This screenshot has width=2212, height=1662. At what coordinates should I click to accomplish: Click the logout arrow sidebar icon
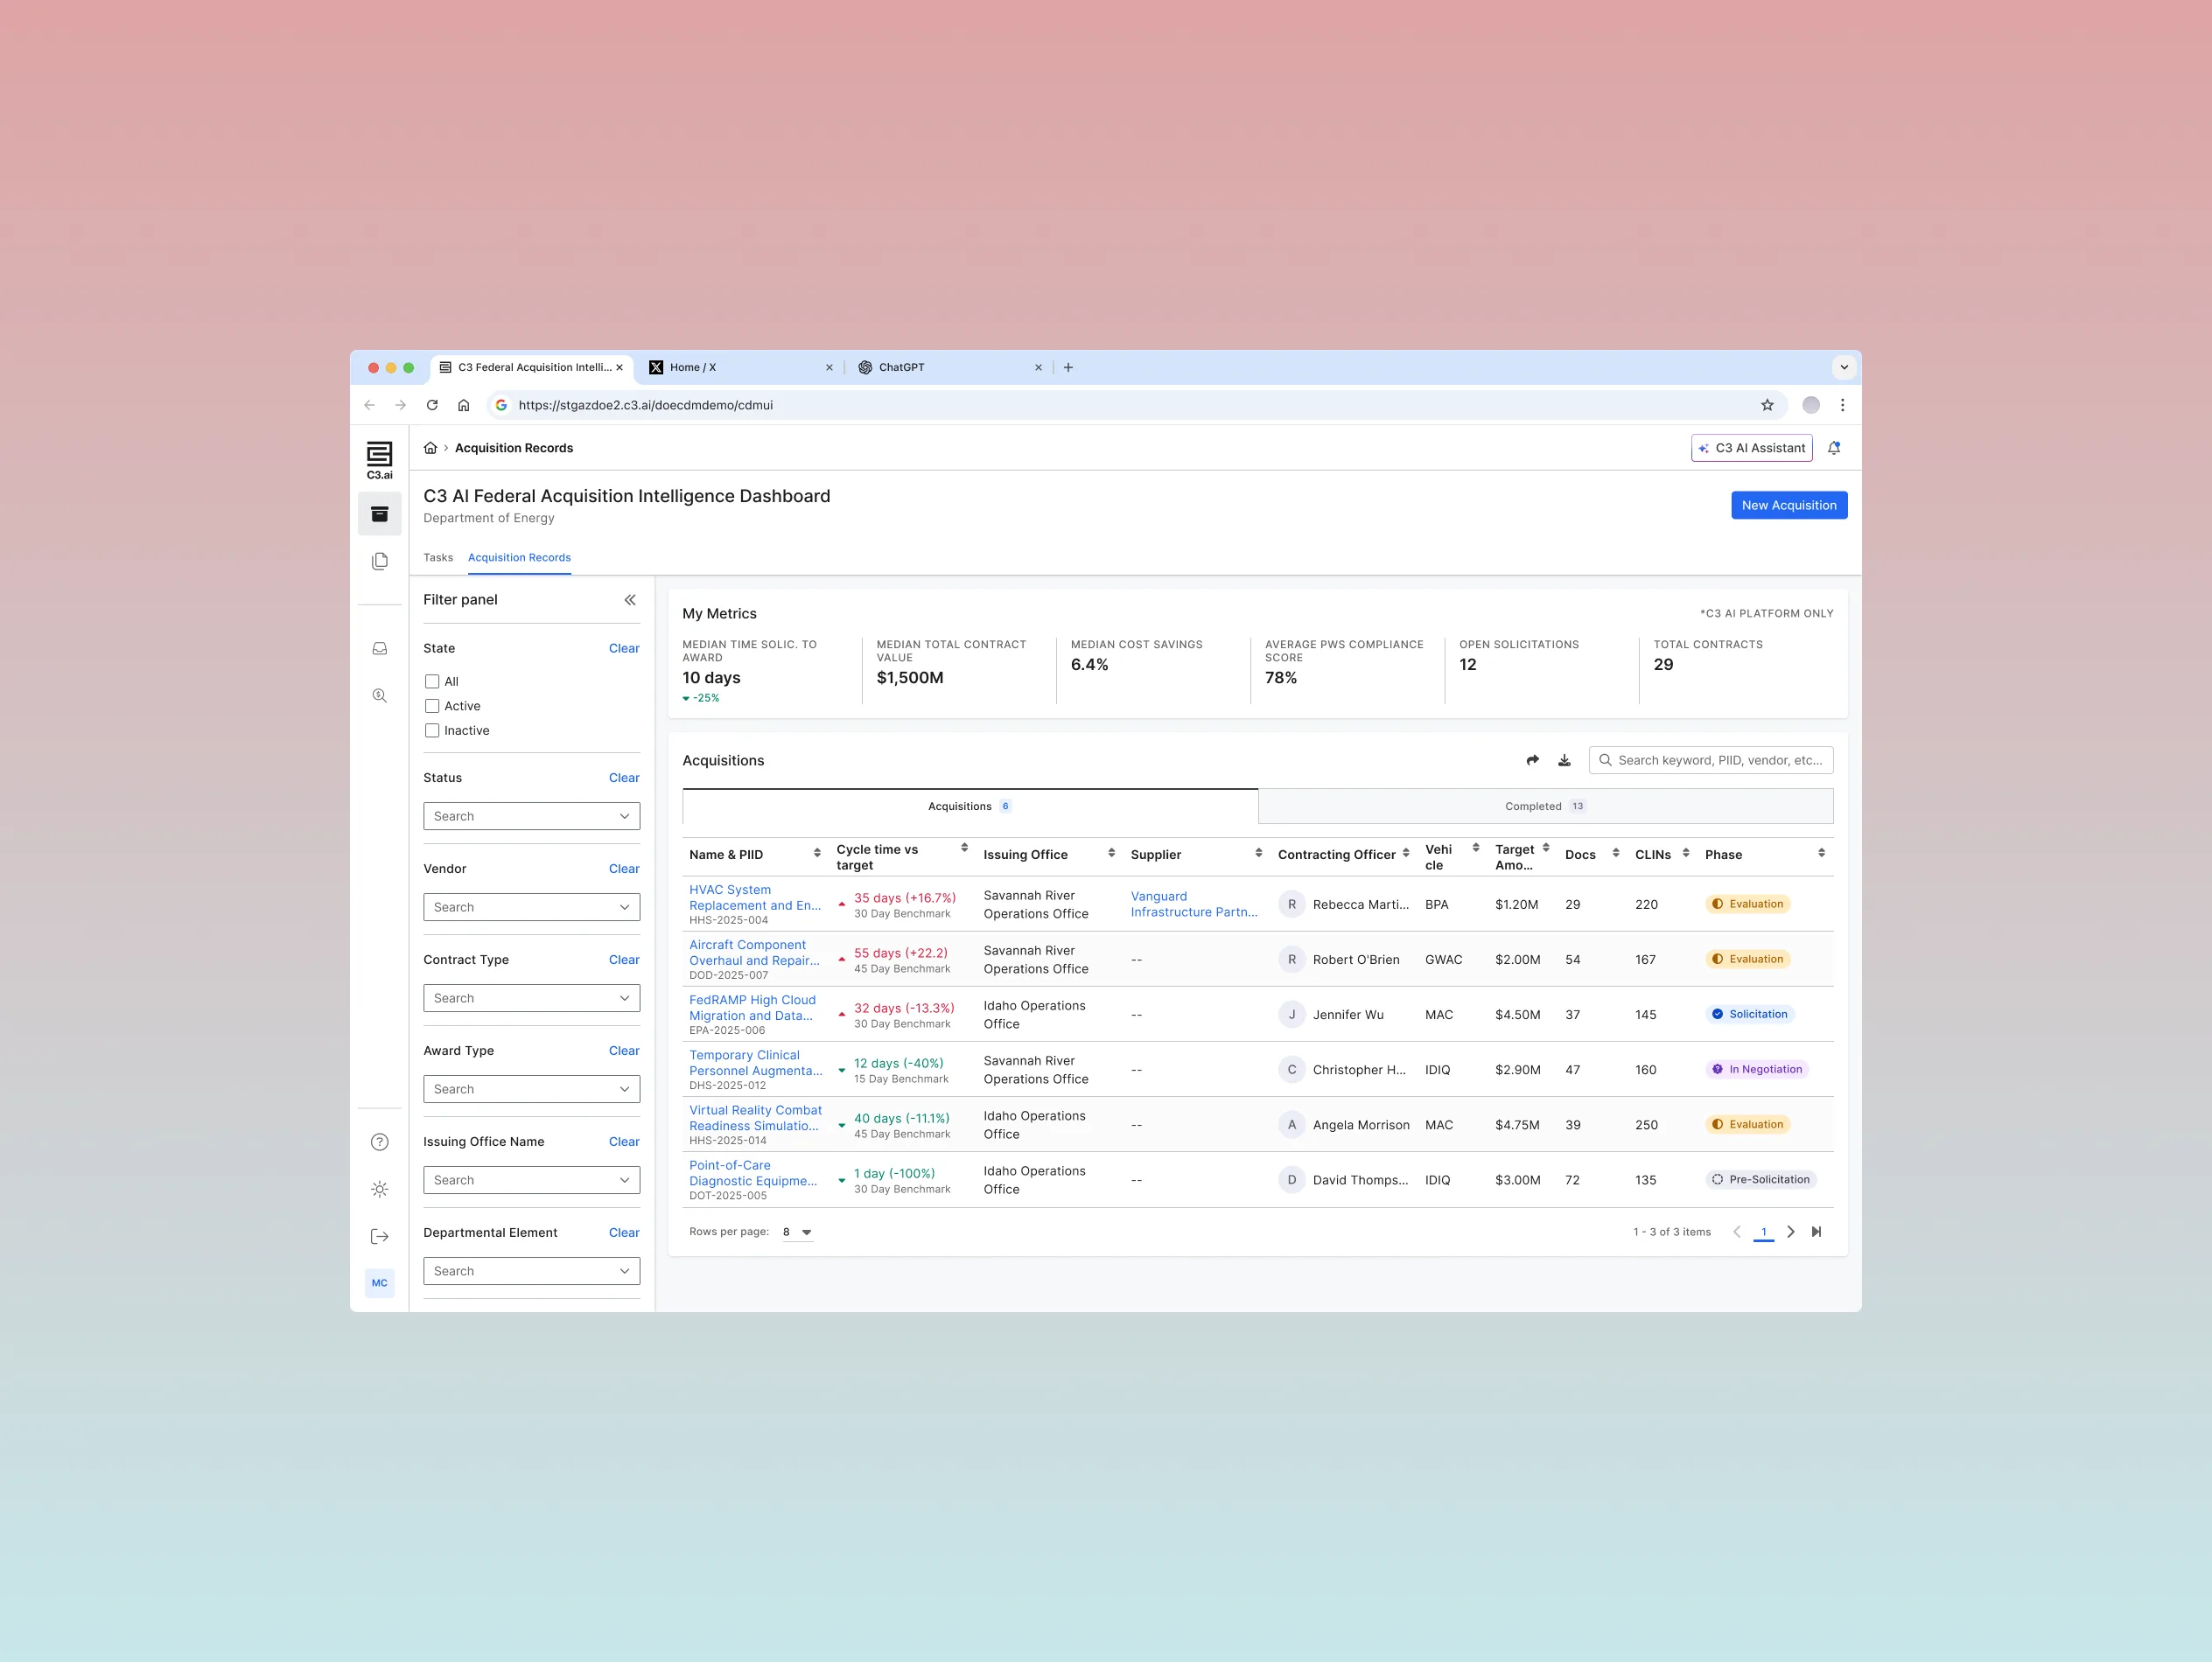pyautogui.click(x=380, y=1236)
